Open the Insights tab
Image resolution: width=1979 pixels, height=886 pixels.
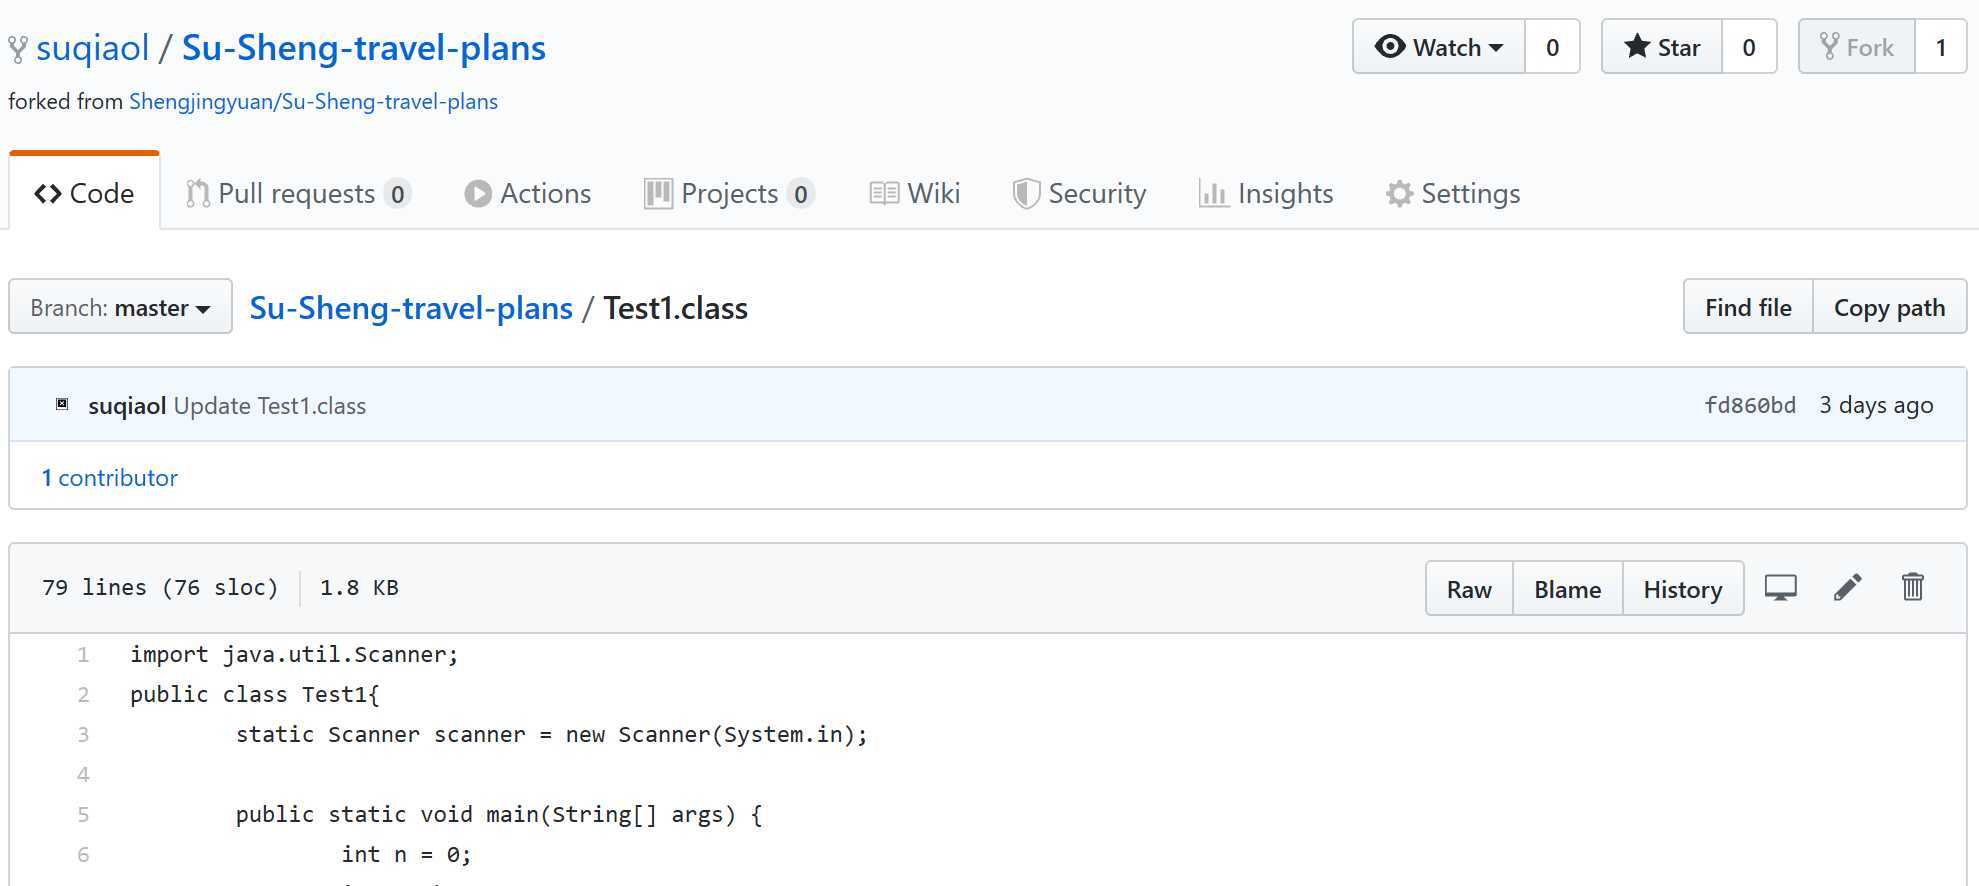1266,194
